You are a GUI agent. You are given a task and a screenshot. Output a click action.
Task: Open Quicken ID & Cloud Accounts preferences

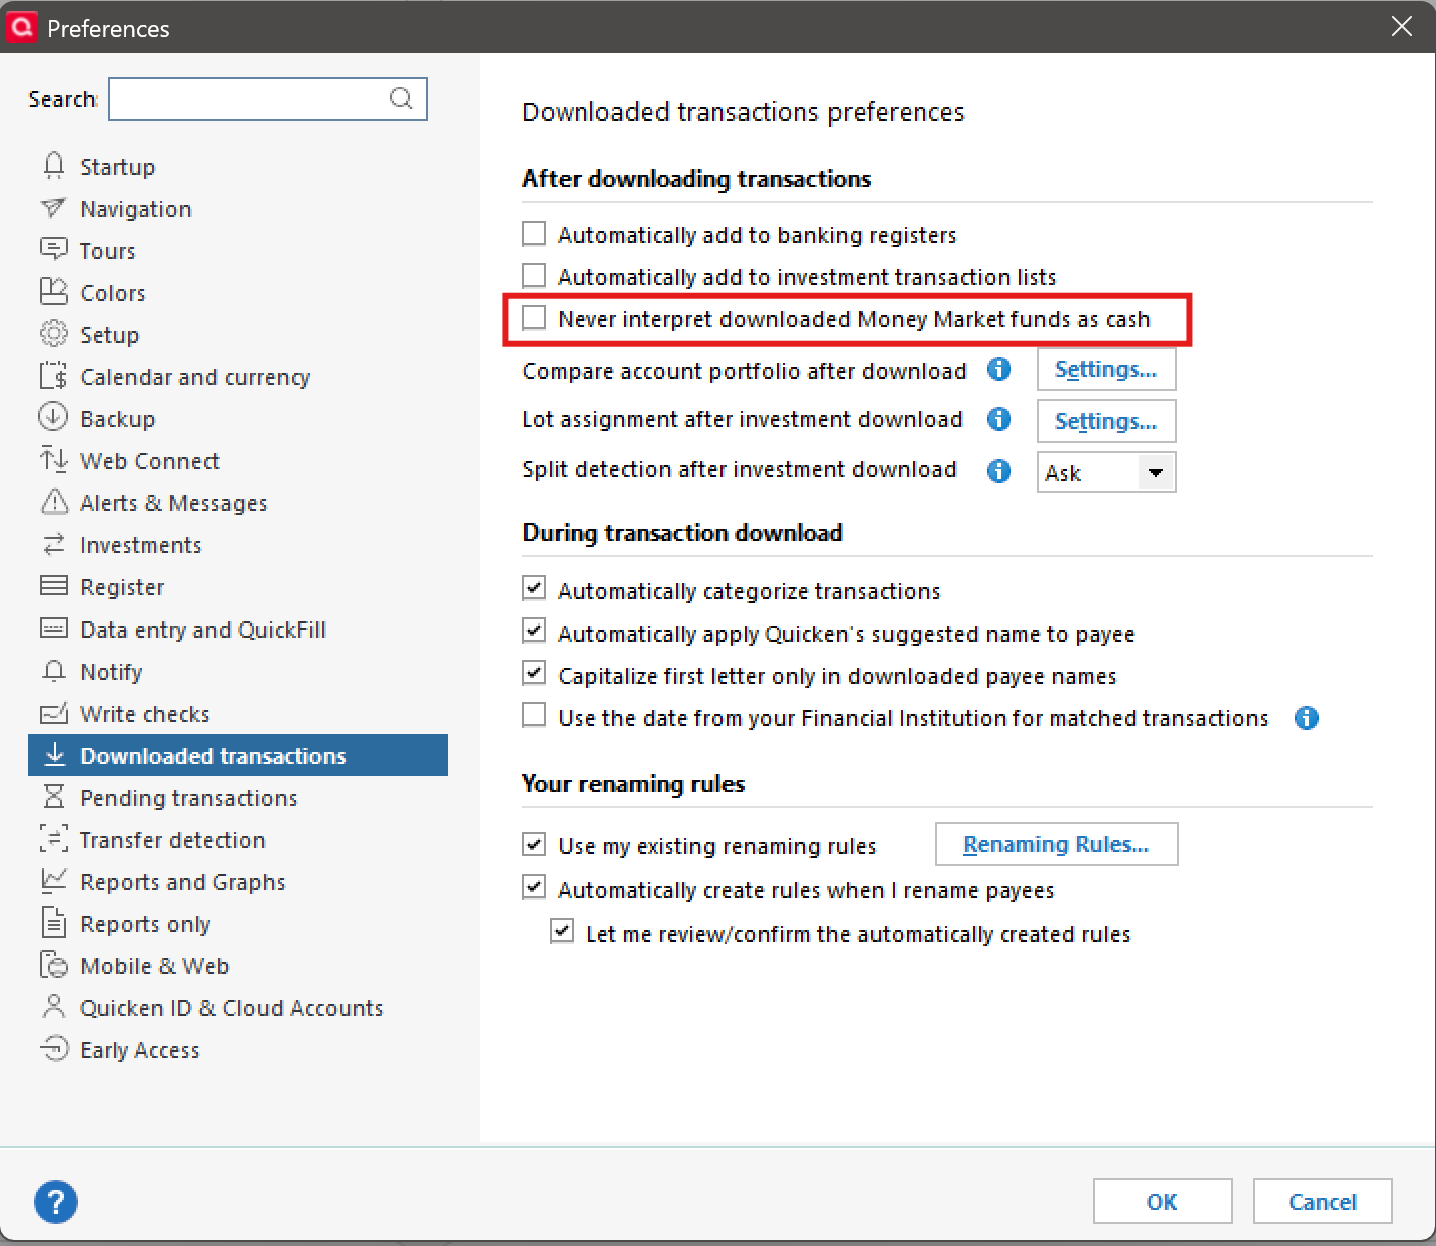pos(238,1007)
